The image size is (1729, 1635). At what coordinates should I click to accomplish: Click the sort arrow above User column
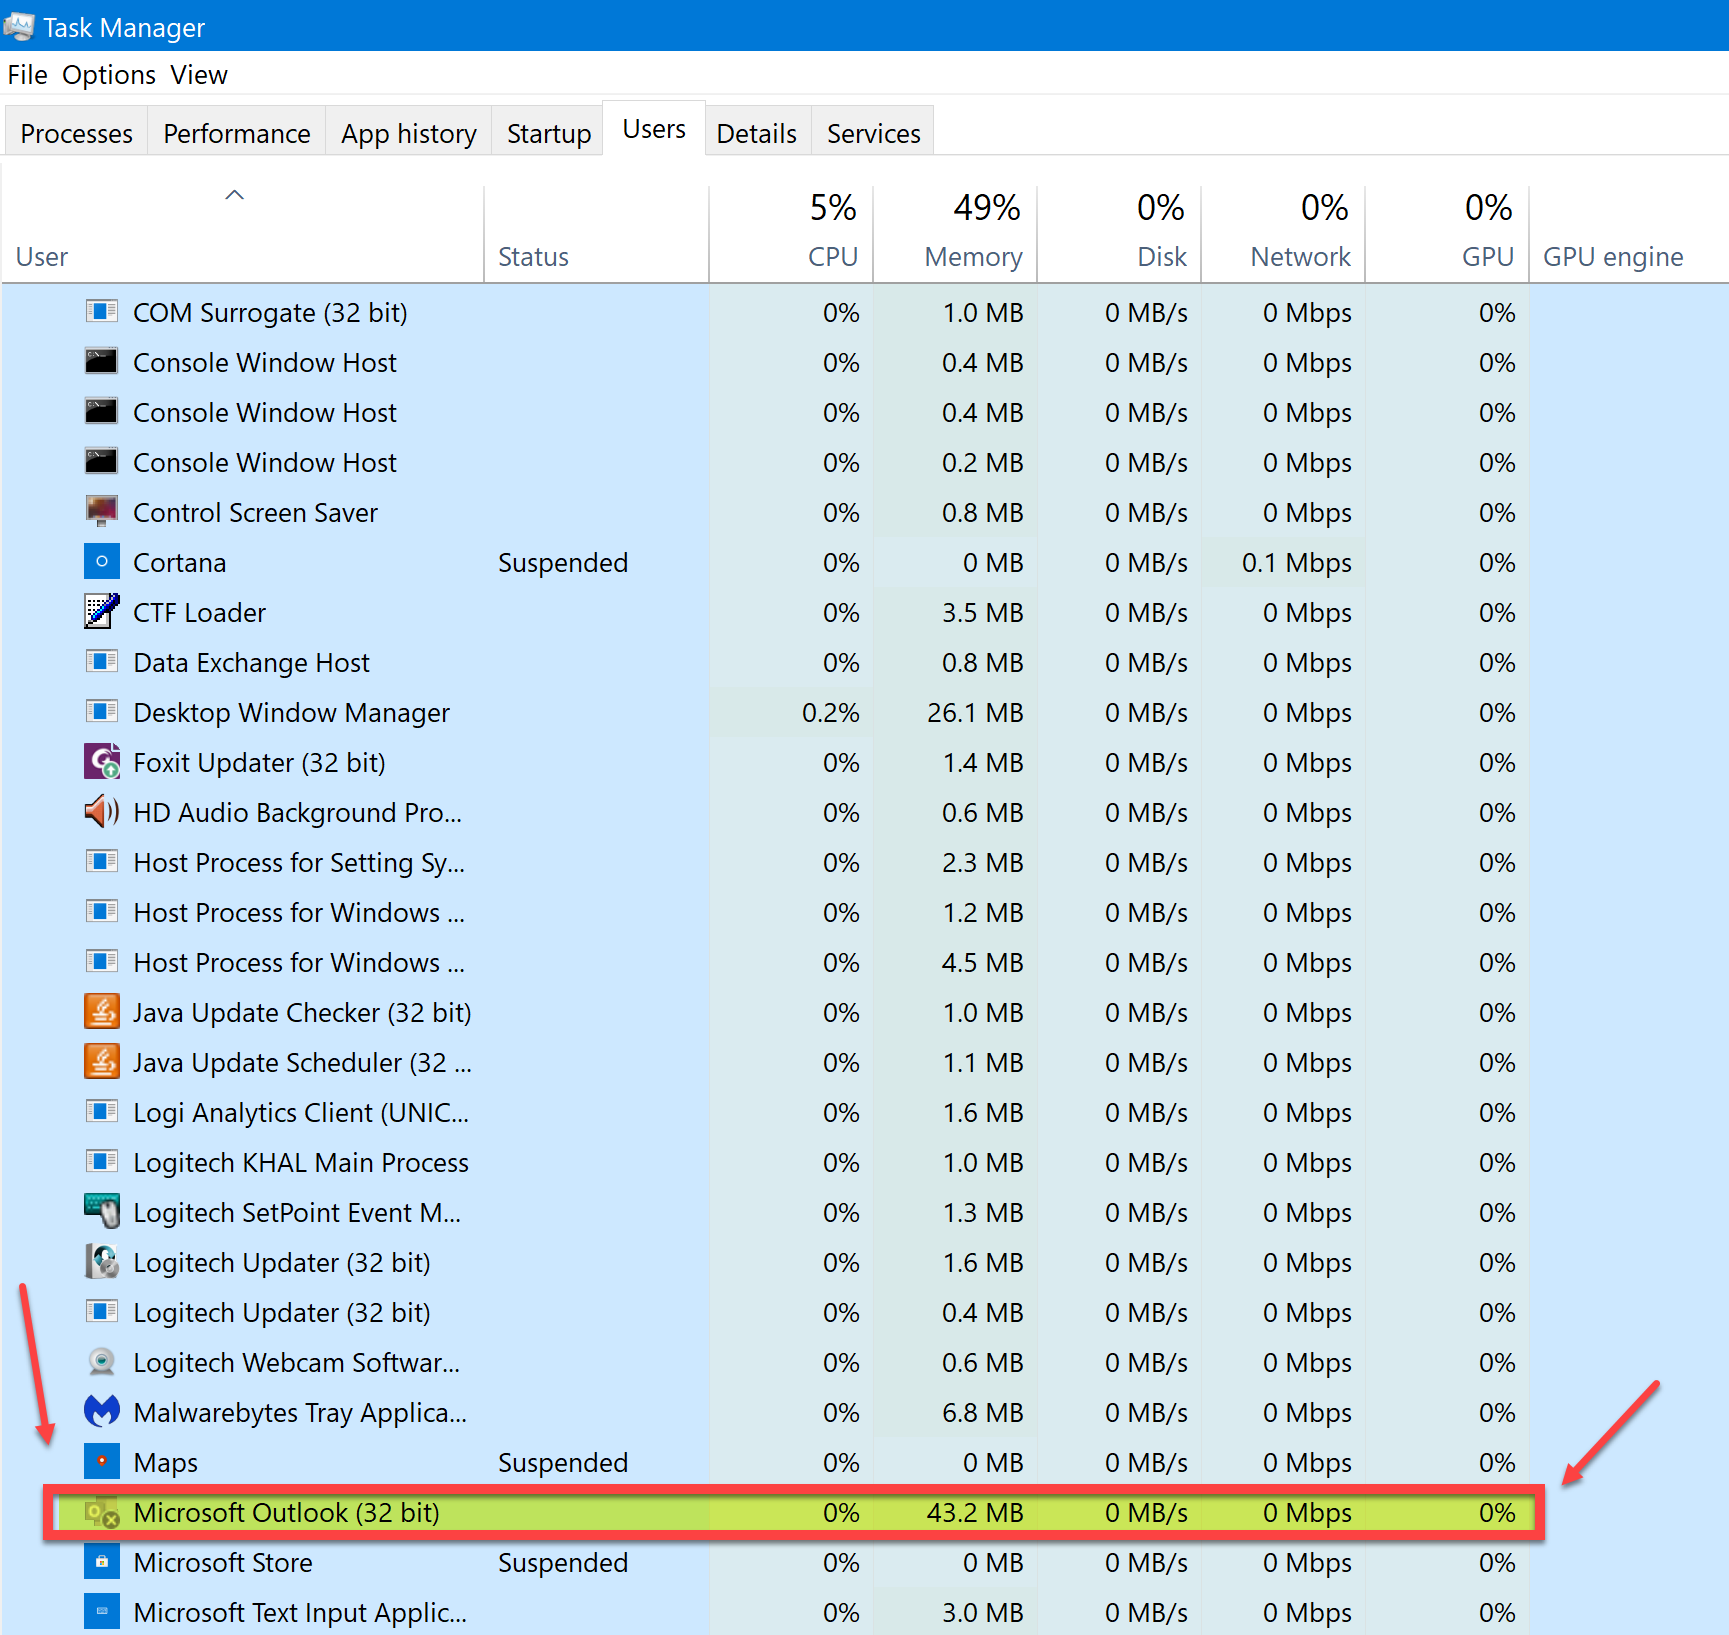click(x=235, y=195)
